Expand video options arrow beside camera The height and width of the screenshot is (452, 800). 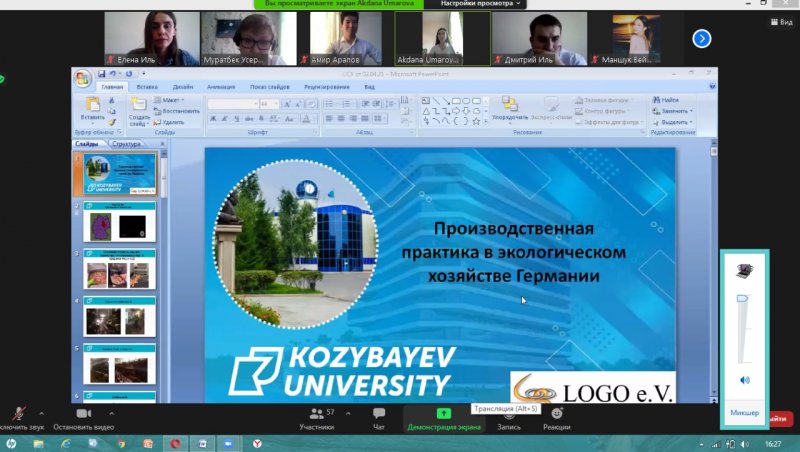[x=111, y=413]
